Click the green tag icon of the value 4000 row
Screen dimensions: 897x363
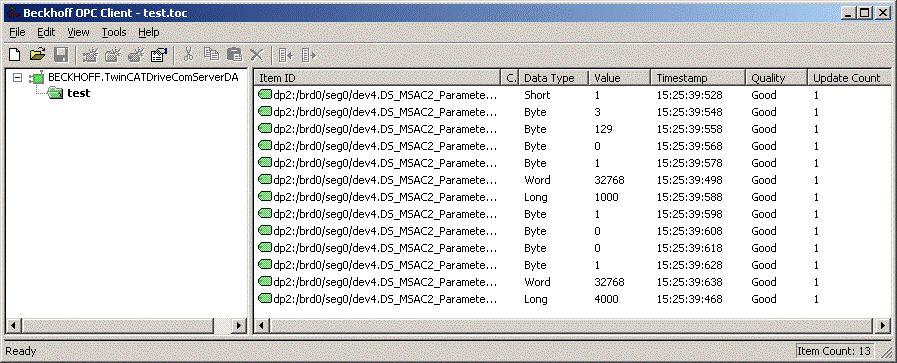tap(265, 298)
